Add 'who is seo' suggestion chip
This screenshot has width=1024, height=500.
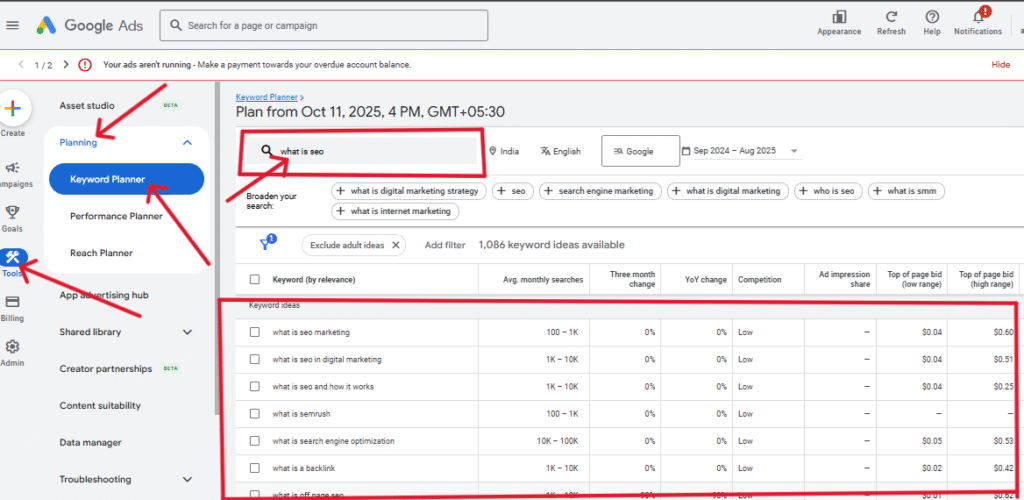click(x=829, y=191)
